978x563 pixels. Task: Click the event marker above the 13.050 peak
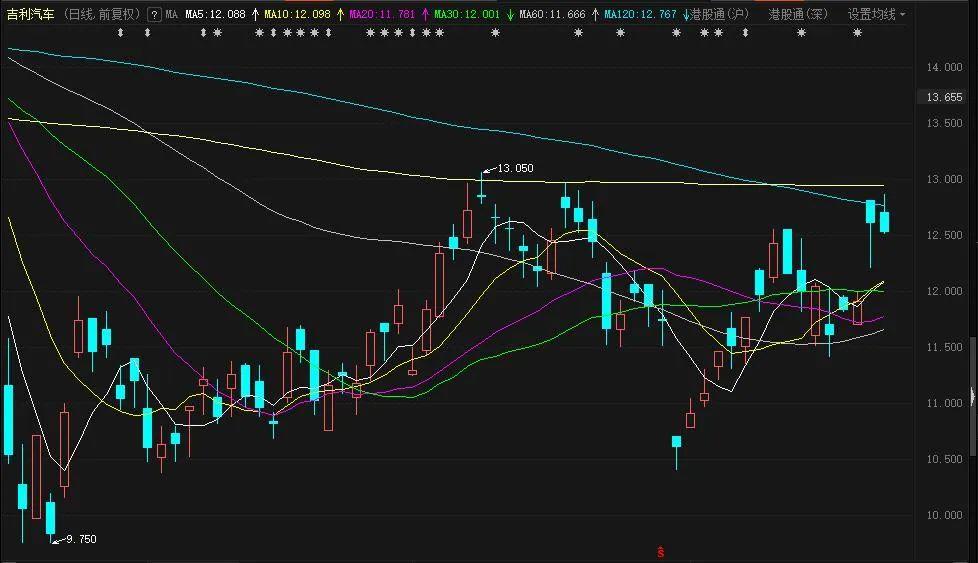coord(495,32)
